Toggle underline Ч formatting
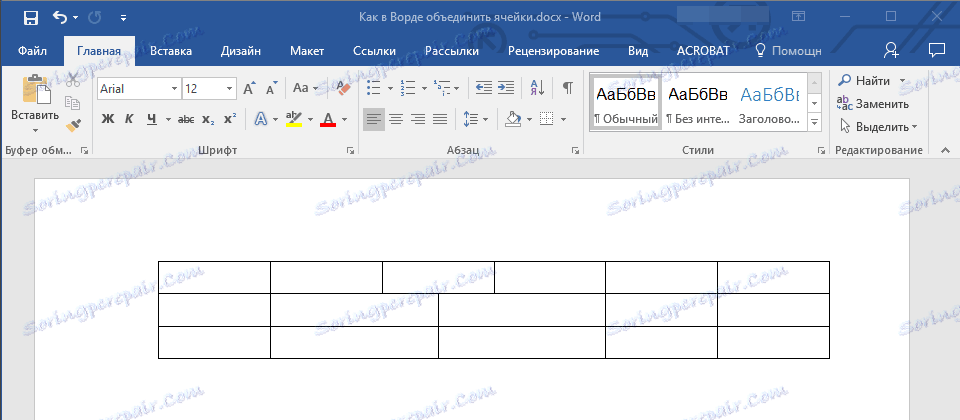The width and height of the screenshot is (960, 420). pos(152,119)
